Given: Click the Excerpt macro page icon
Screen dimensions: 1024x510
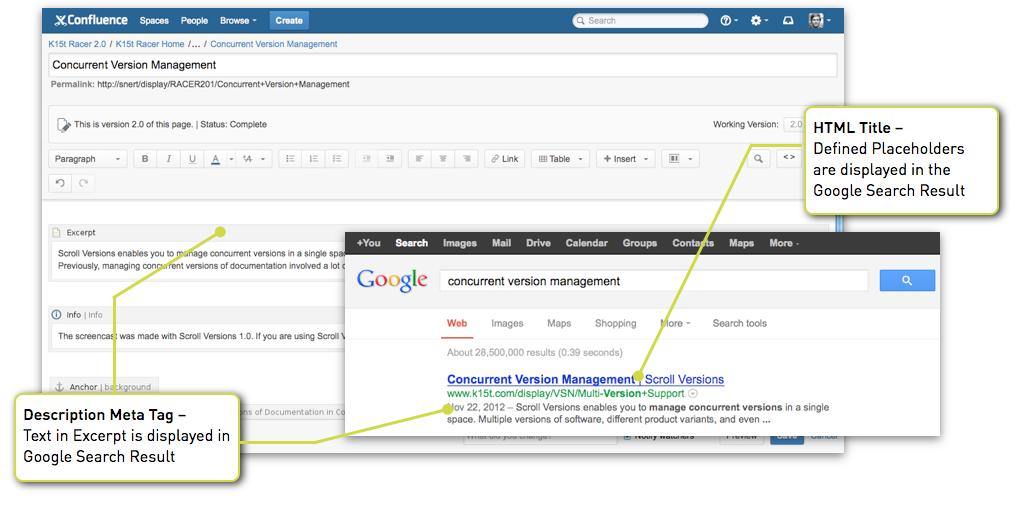Looking at the screenshot, I should coord(57,232).
